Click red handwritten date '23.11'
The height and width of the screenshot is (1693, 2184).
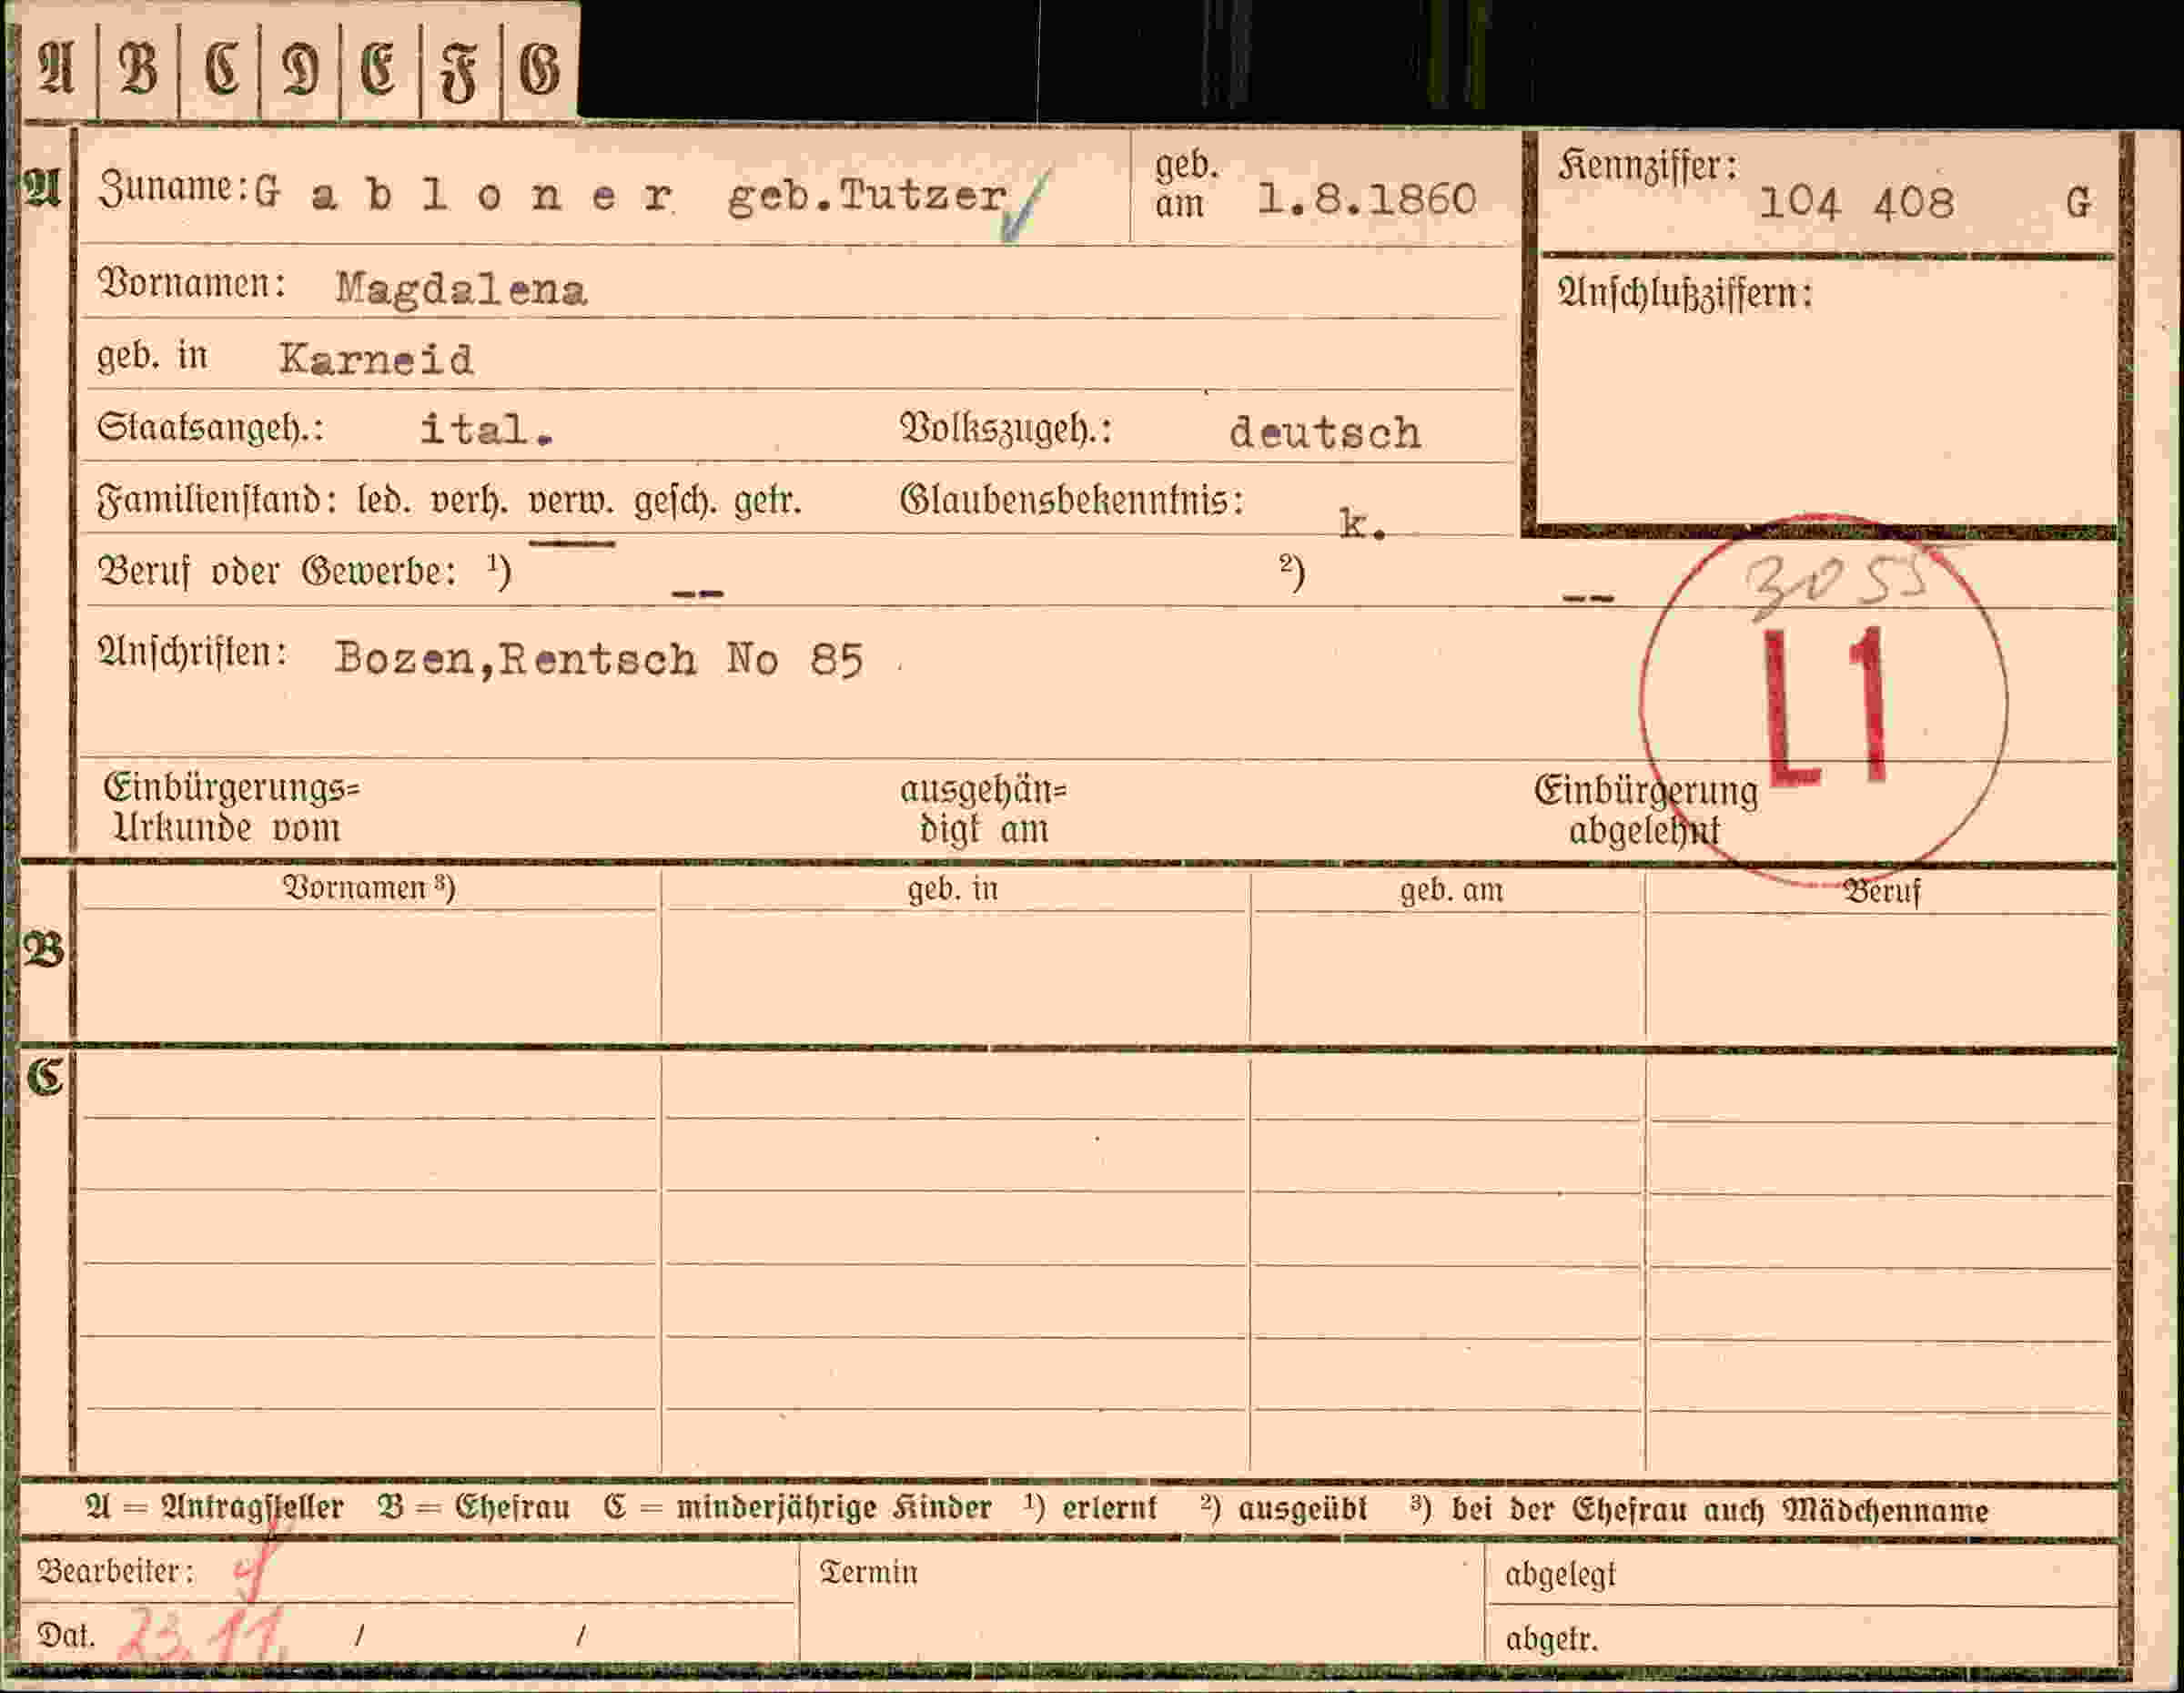click(203, 1637)
